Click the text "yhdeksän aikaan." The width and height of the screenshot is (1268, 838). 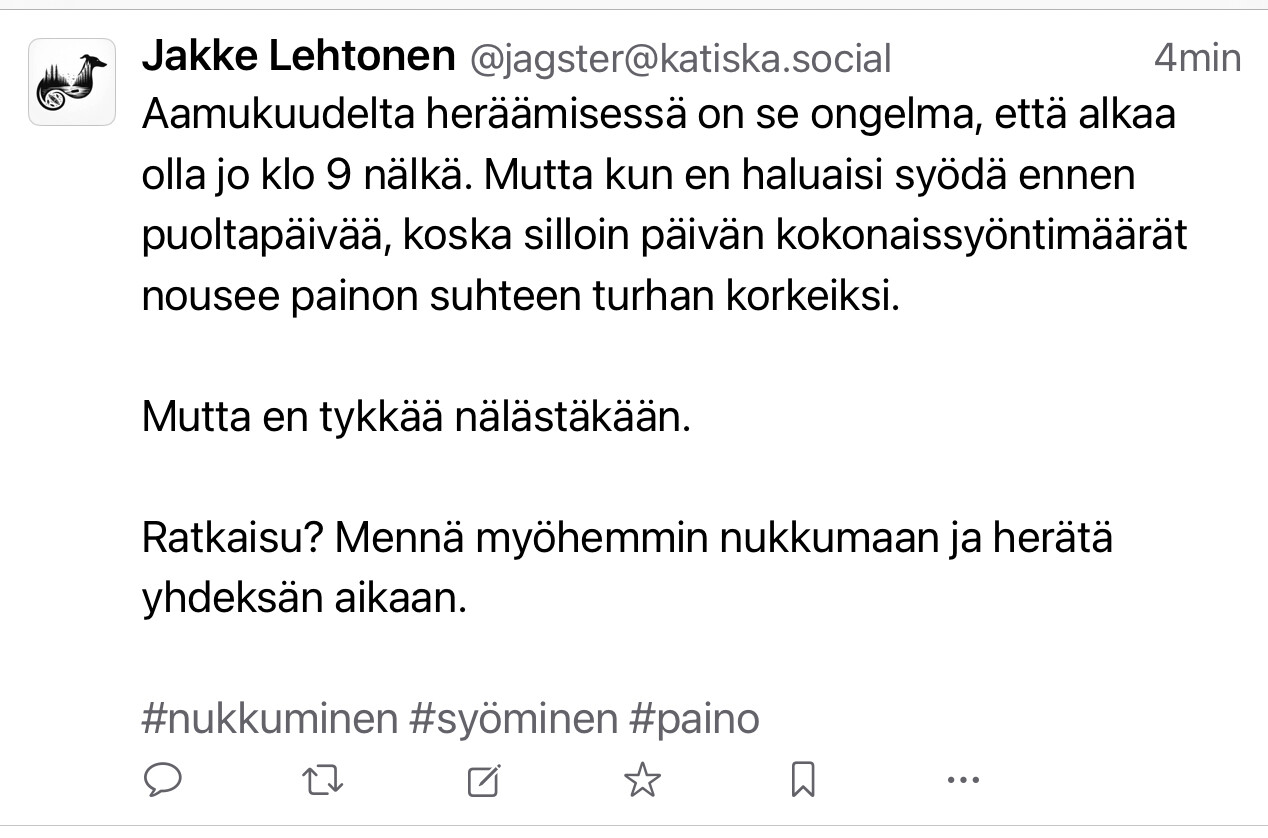pos(304,598)
